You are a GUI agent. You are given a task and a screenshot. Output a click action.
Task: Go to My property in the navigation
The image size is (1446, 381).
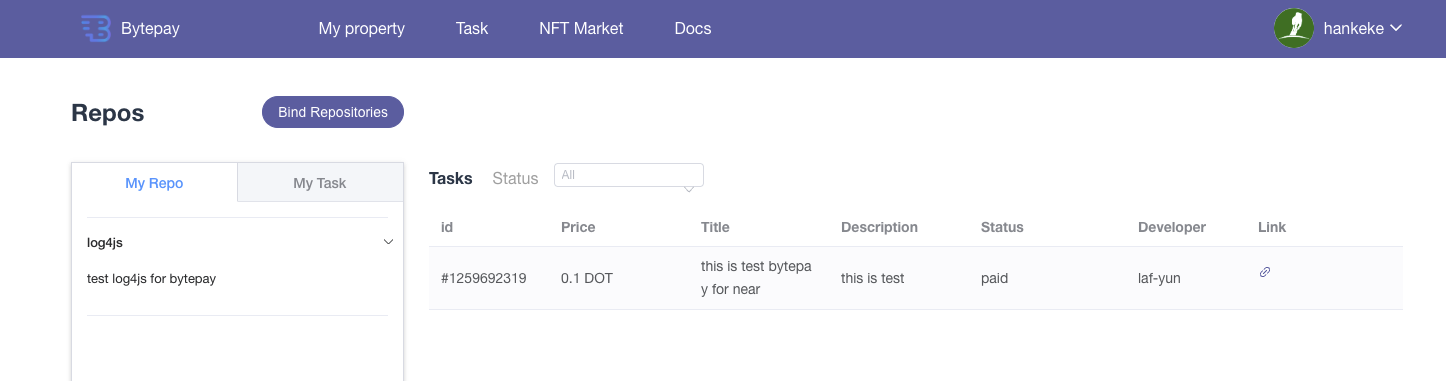(x=362, y=28)
